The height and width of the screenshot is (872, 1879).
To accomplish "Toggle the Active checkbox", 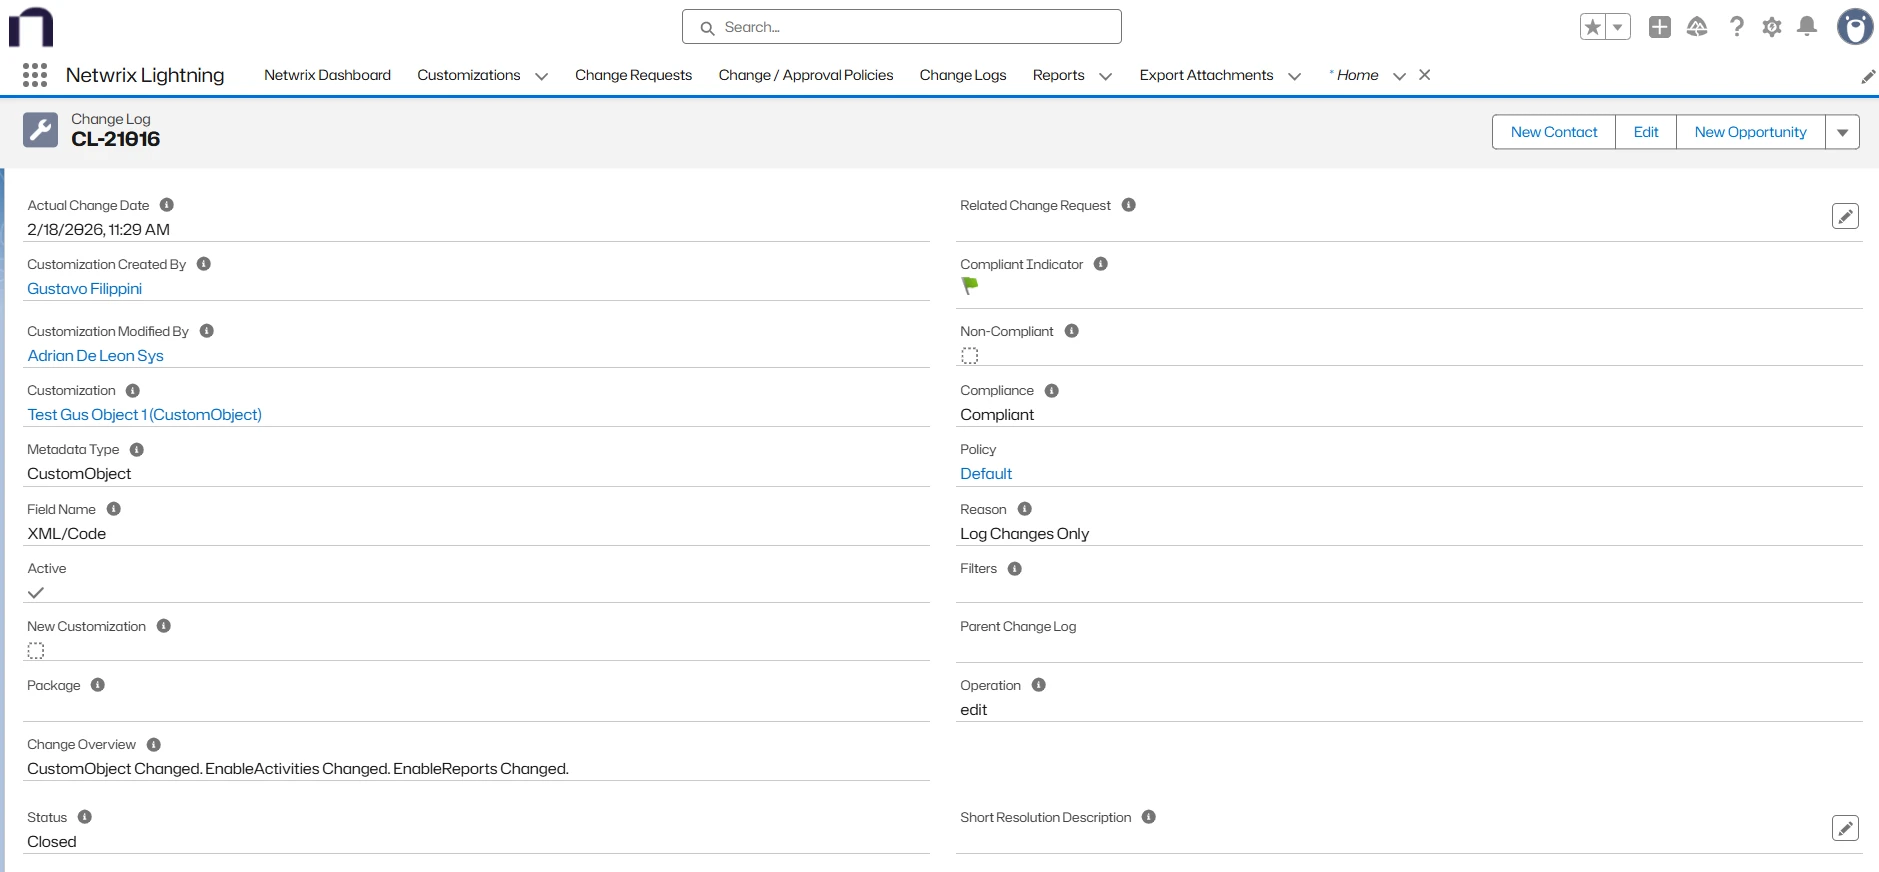I will (x=36, y=593).
